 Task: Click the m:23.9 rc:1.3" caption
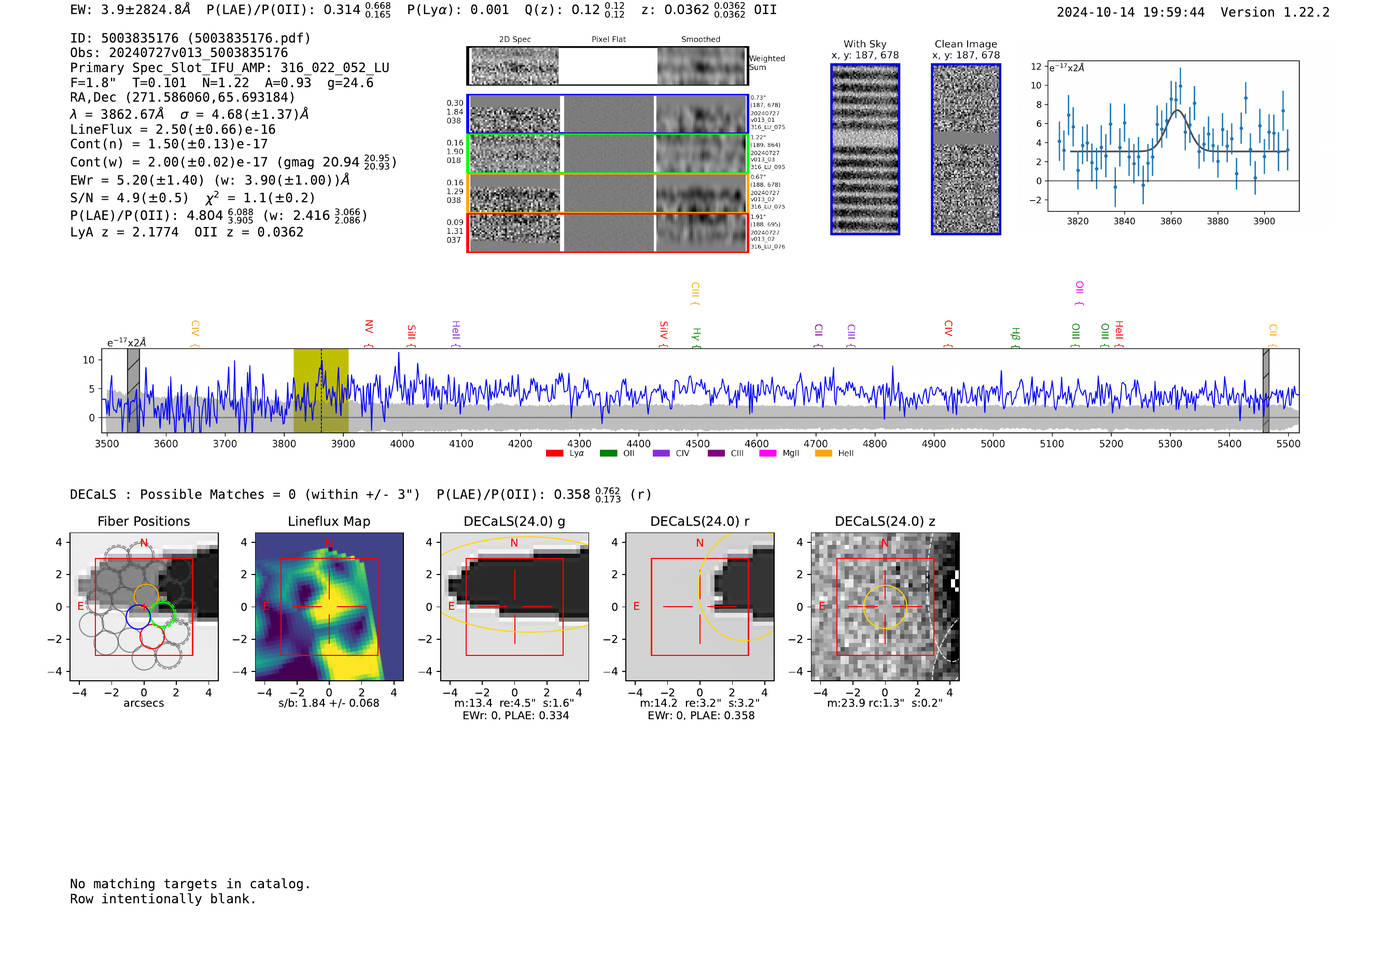[x=885, y=703]
